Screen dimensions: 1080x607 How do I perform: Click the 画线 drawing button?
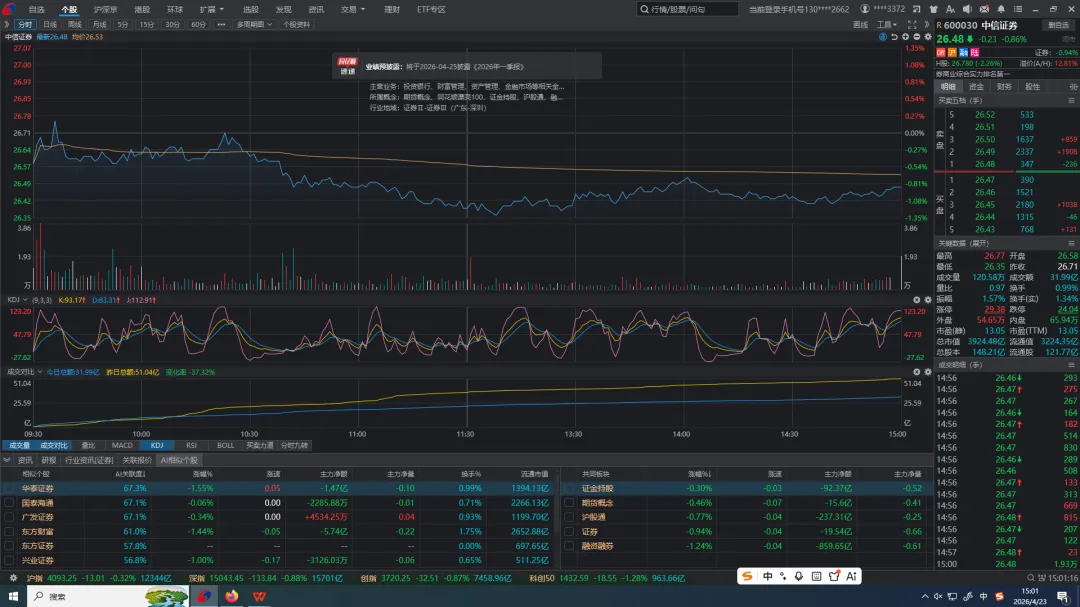(x=860, y=25)
